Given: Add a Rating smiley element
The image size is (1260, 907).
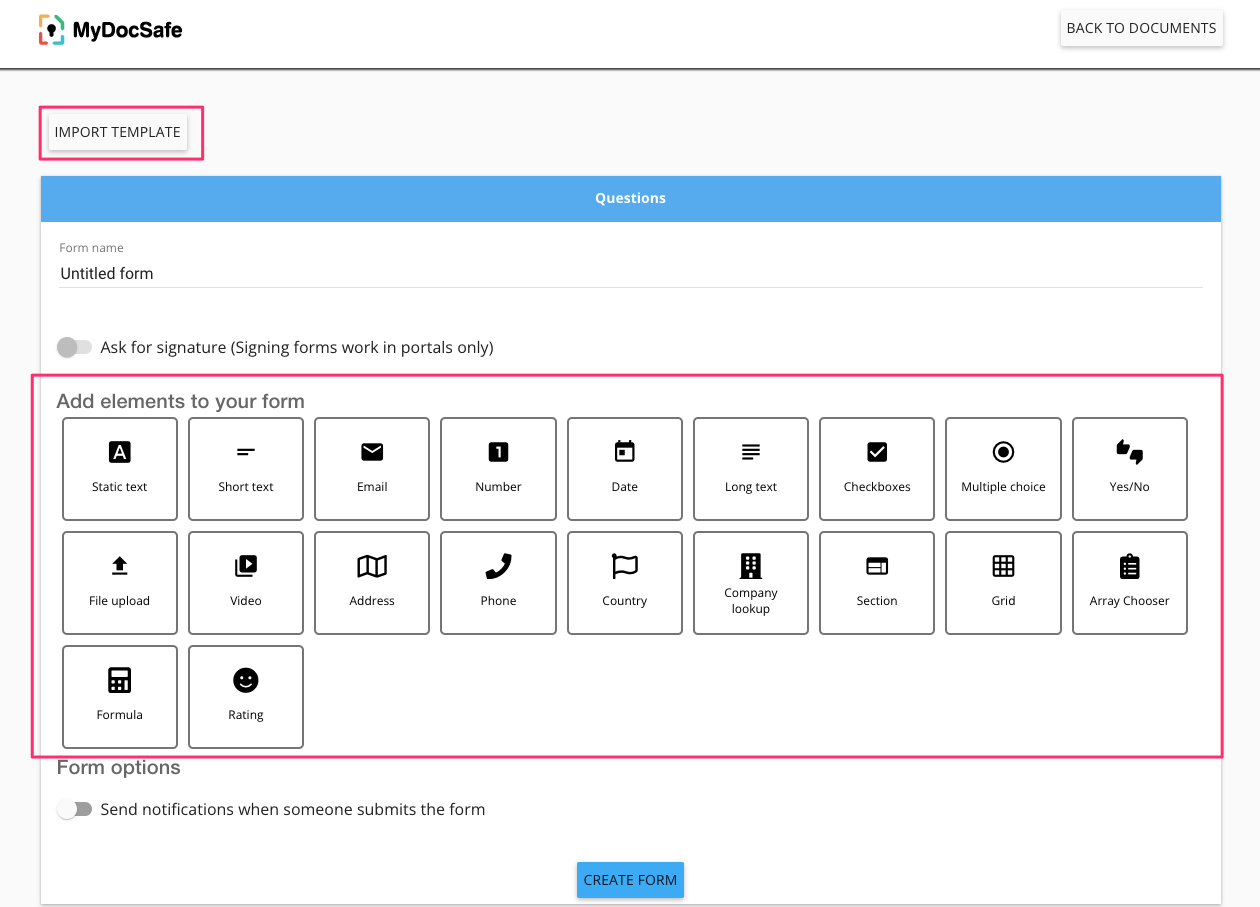Looking at the screenshot, I should tap(246, 696).
